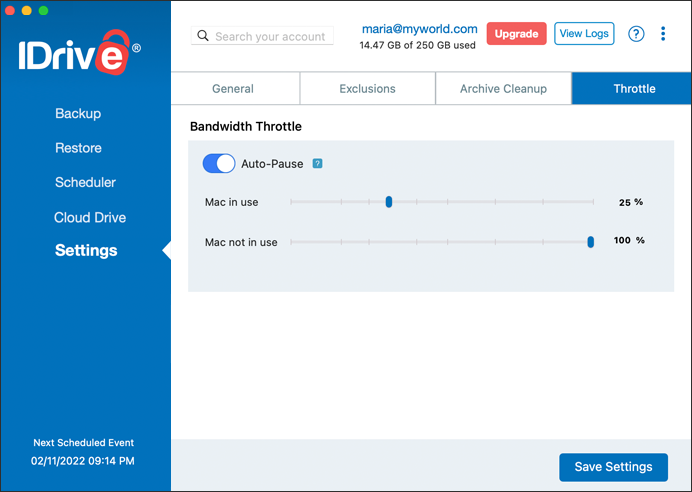The height and width of the screenshot is (492, 692).
Task: Switch to the General tab
Action: 235,89
